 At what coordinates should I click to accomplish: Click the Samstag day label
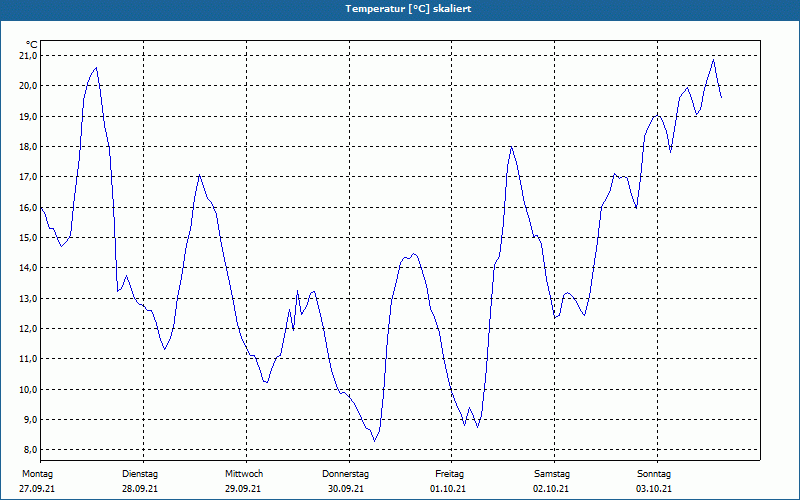[552, 474]
